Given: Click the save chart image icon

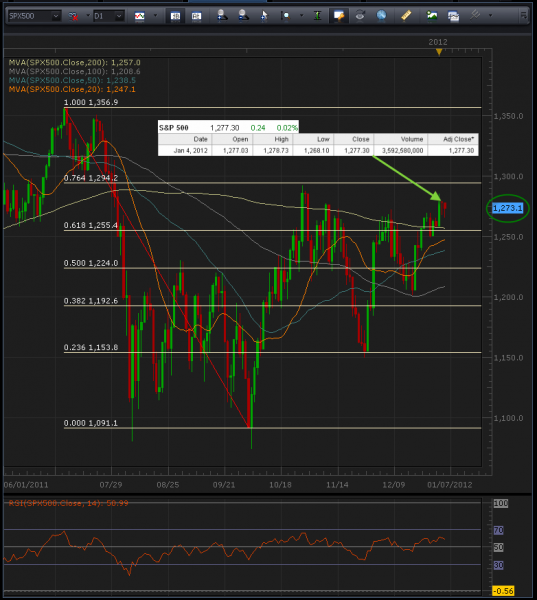Looking at the screenshot, I should pyautogui.click(x=432, y=15).
